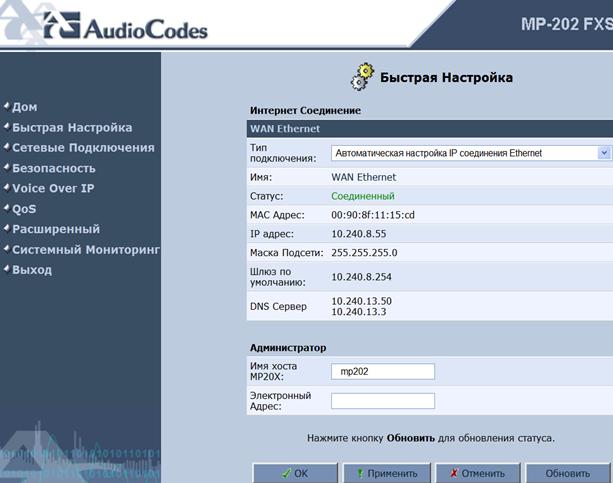Click the bullet icon next to Дом

pos(7,106)
